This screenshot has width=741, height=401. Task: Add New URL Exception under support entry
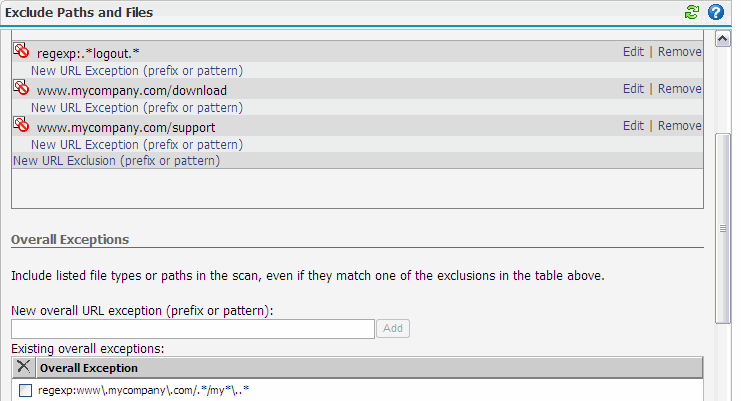[137, 145]
